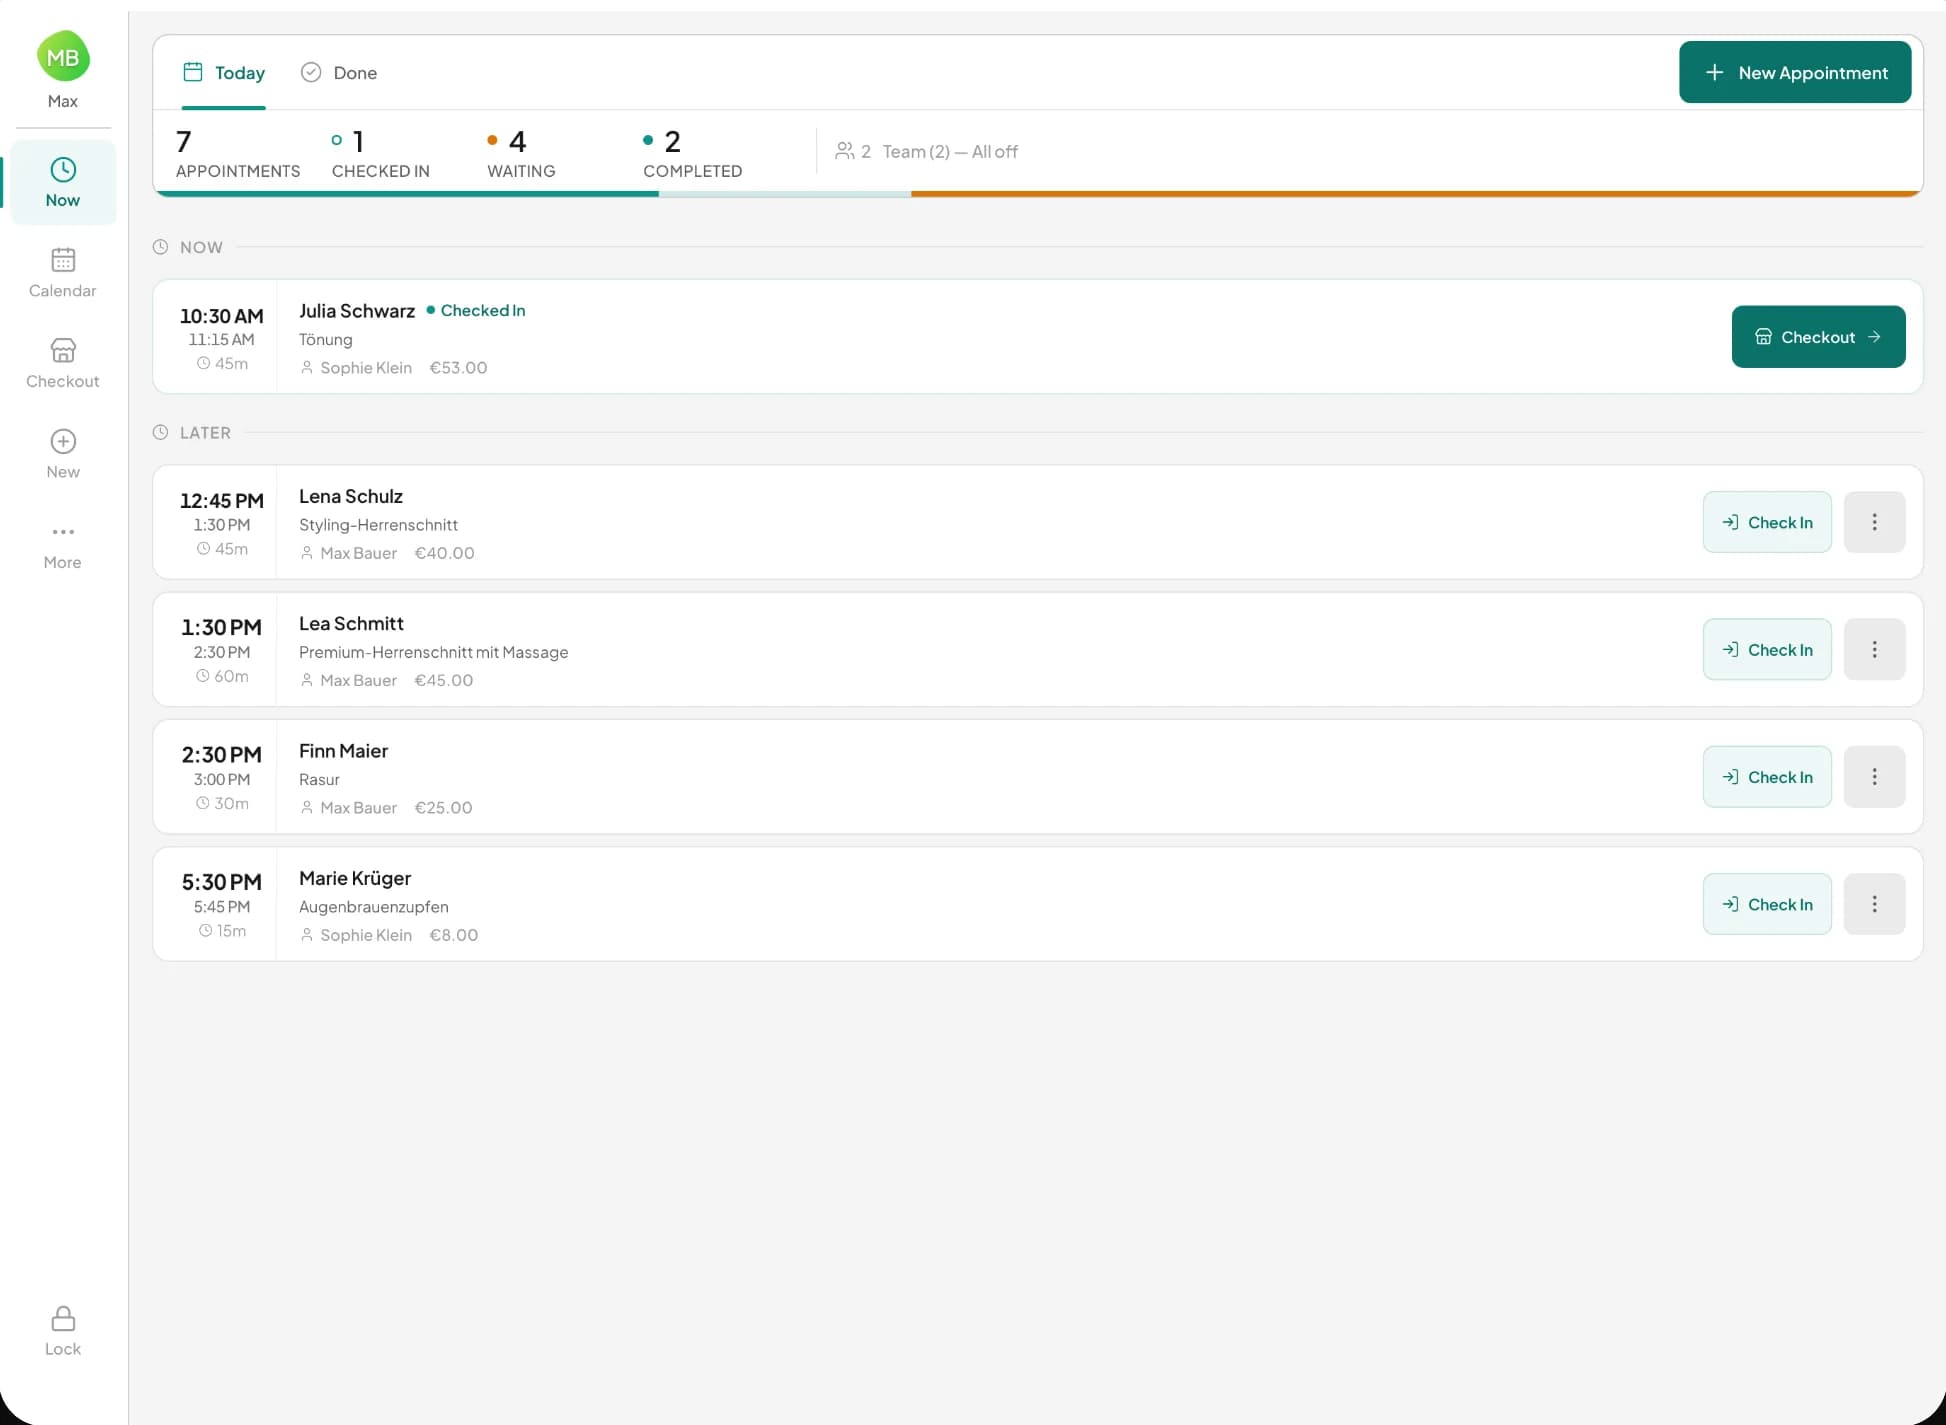Select Finn Maier appointment name

(343, 751)
